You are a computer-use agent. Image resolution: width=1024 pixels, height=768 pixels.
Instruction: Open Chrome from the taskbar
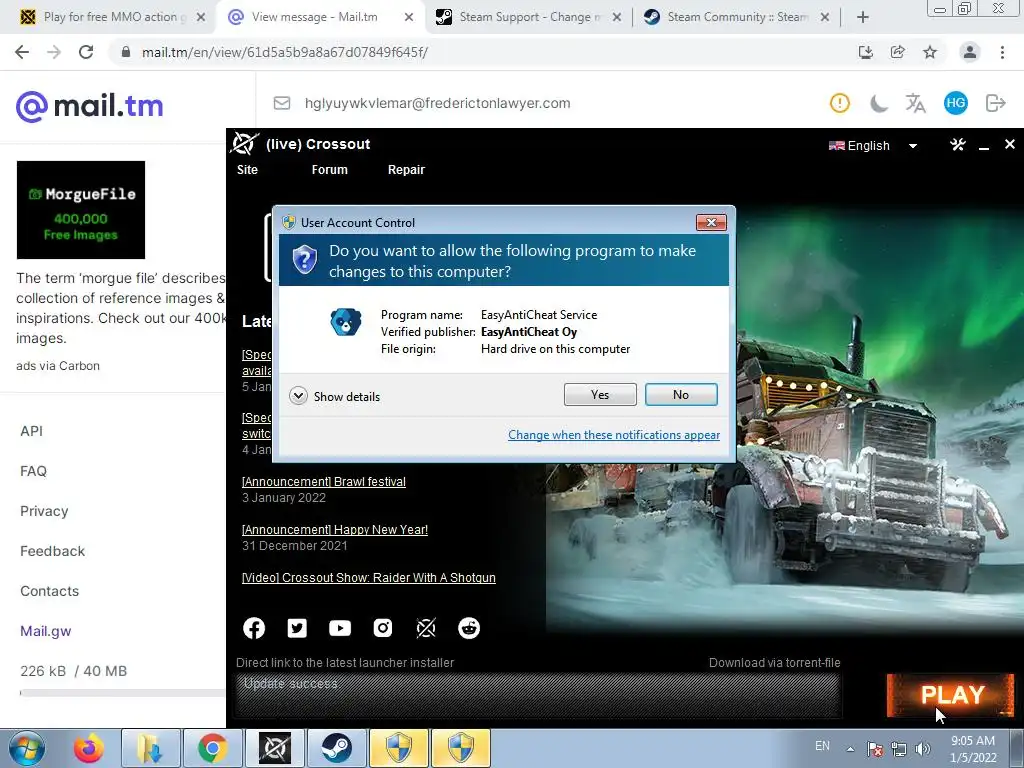pos(212,748)
